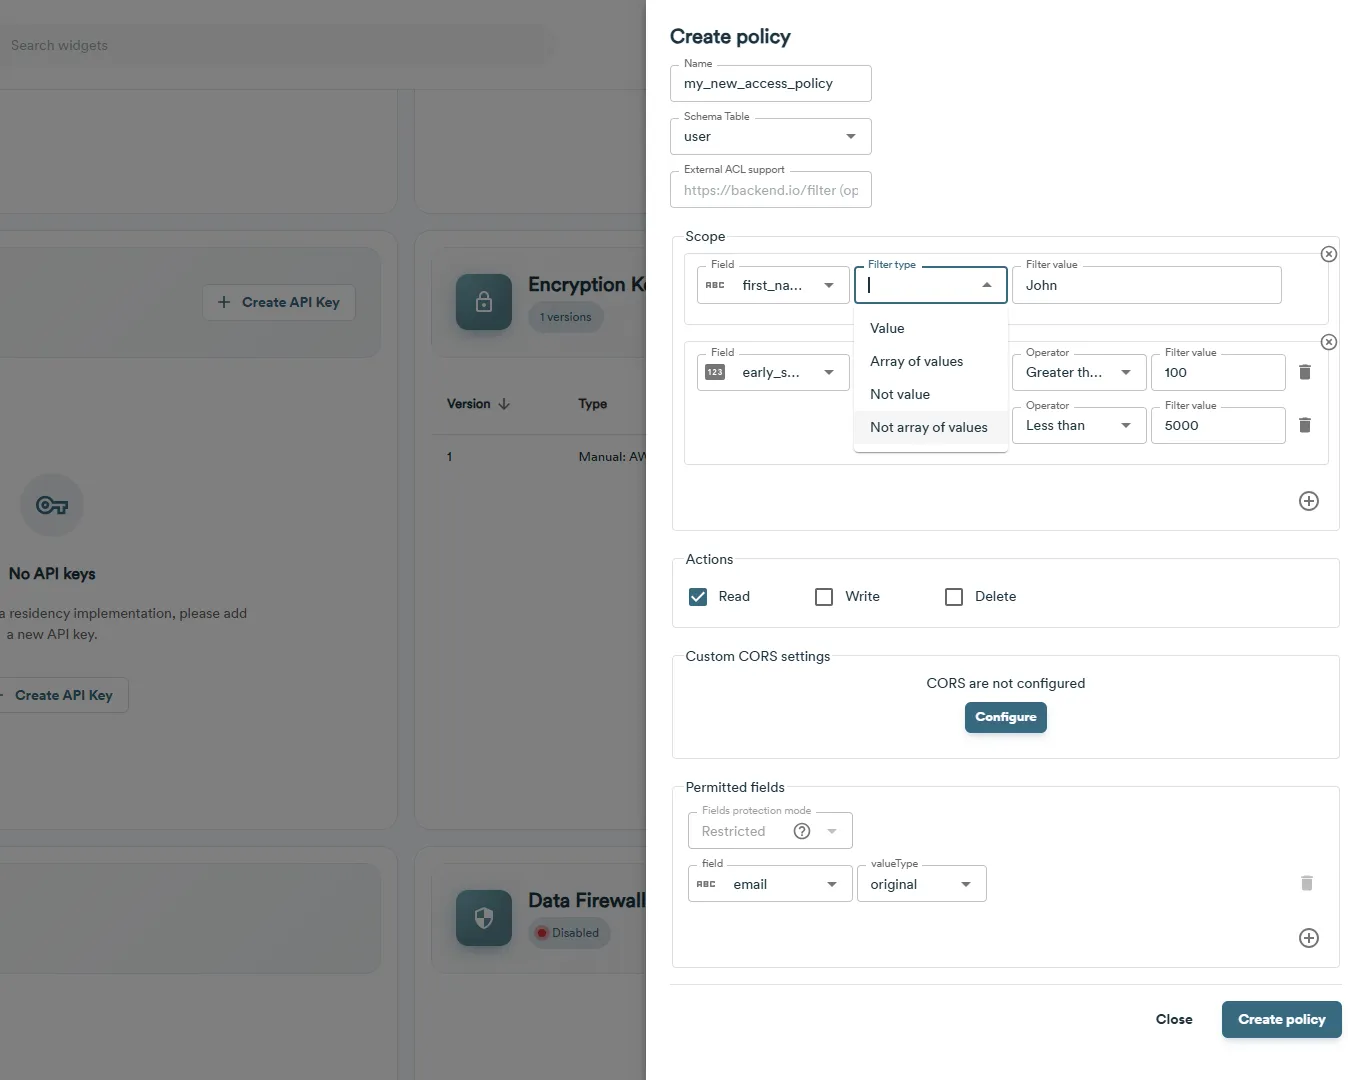Viewport: 1366px width, 1080px height.
Task: Open the Less than operator dropdown
Action: click(1079, 425)
